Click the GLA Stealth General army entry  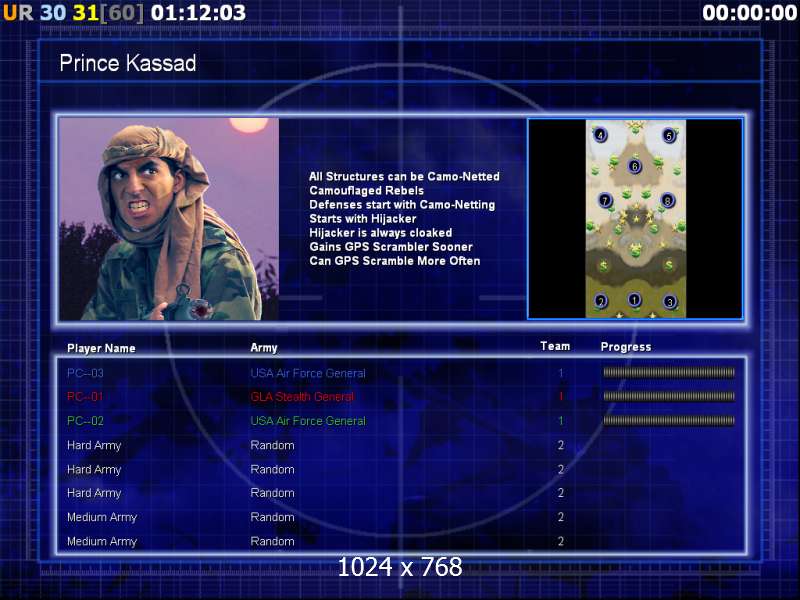[302, 397]
